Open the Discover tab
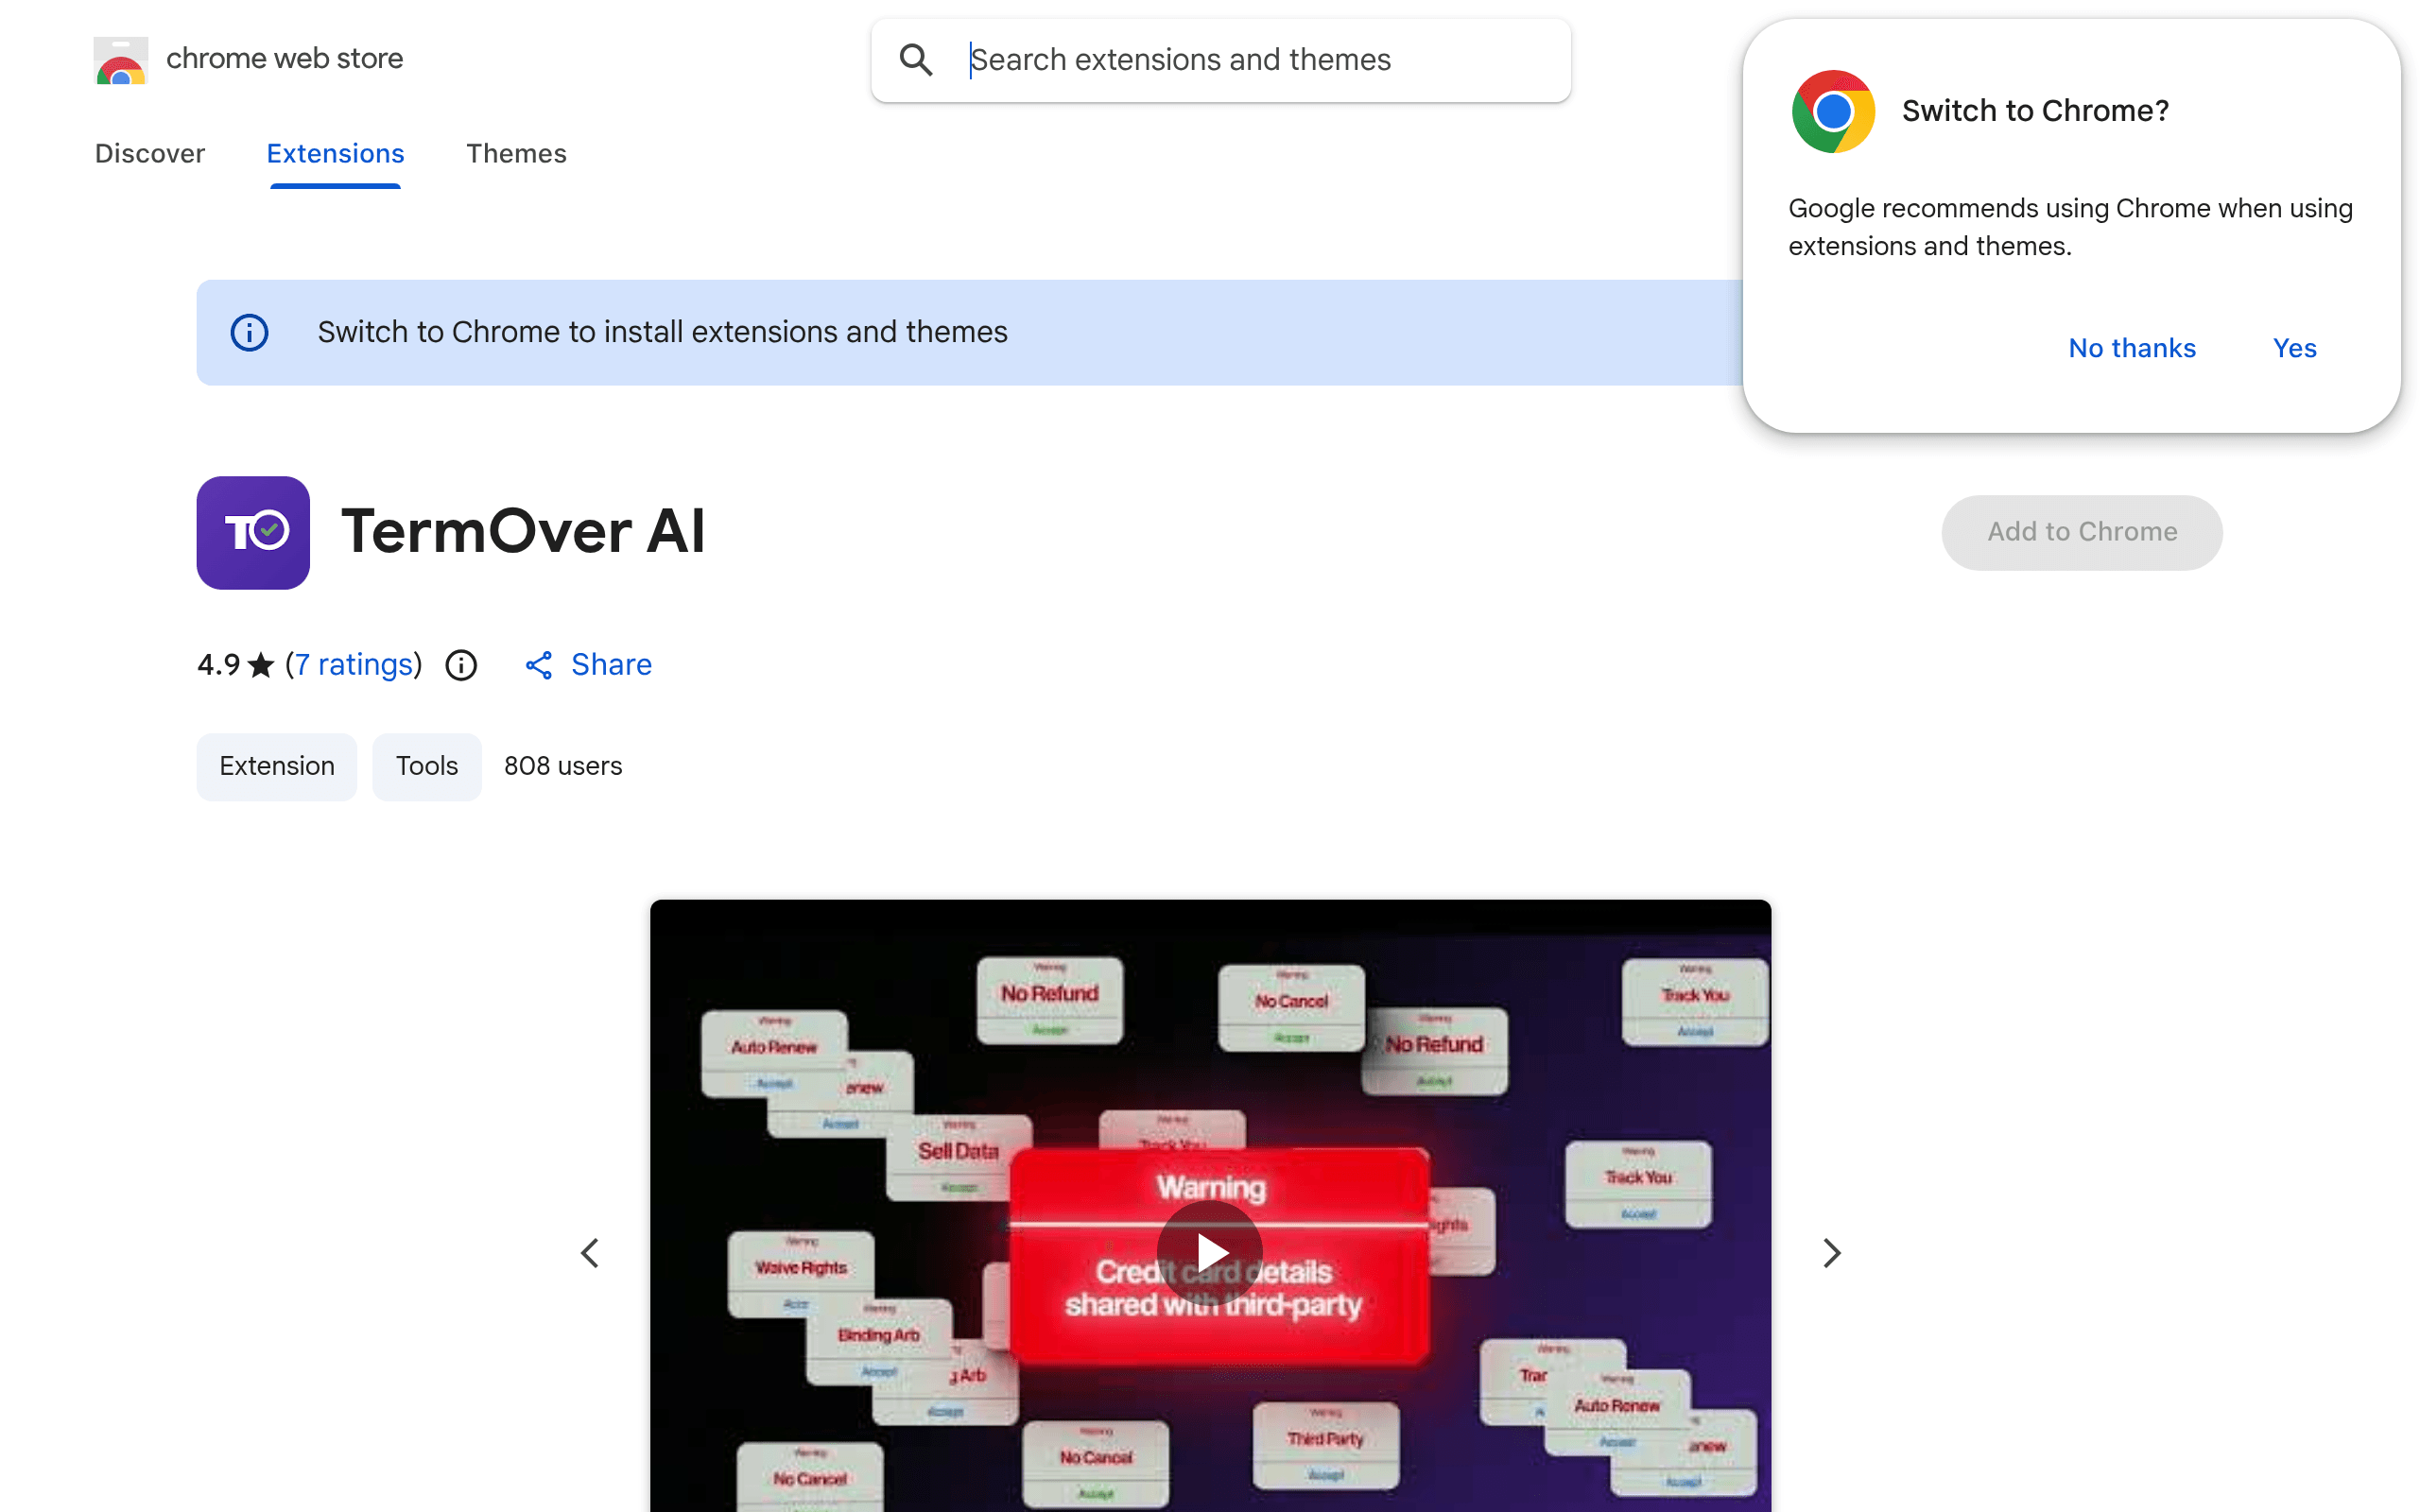Image resolution: width=2420 pixels, height=1512 pixels. pos(150,153)
